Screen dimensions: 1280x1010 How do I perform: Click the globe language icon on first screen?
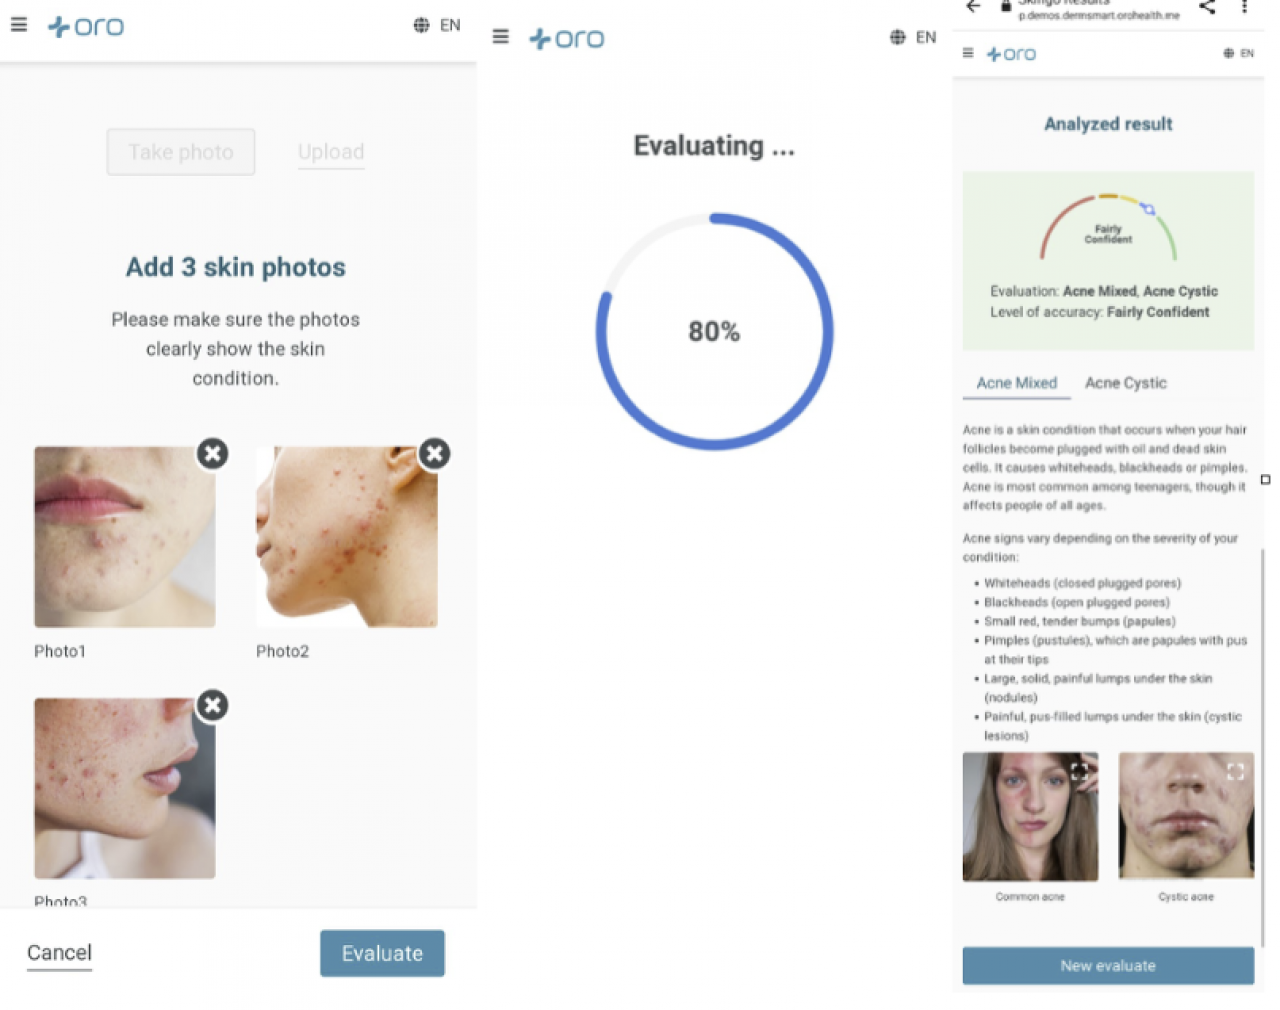pos(422,25)
